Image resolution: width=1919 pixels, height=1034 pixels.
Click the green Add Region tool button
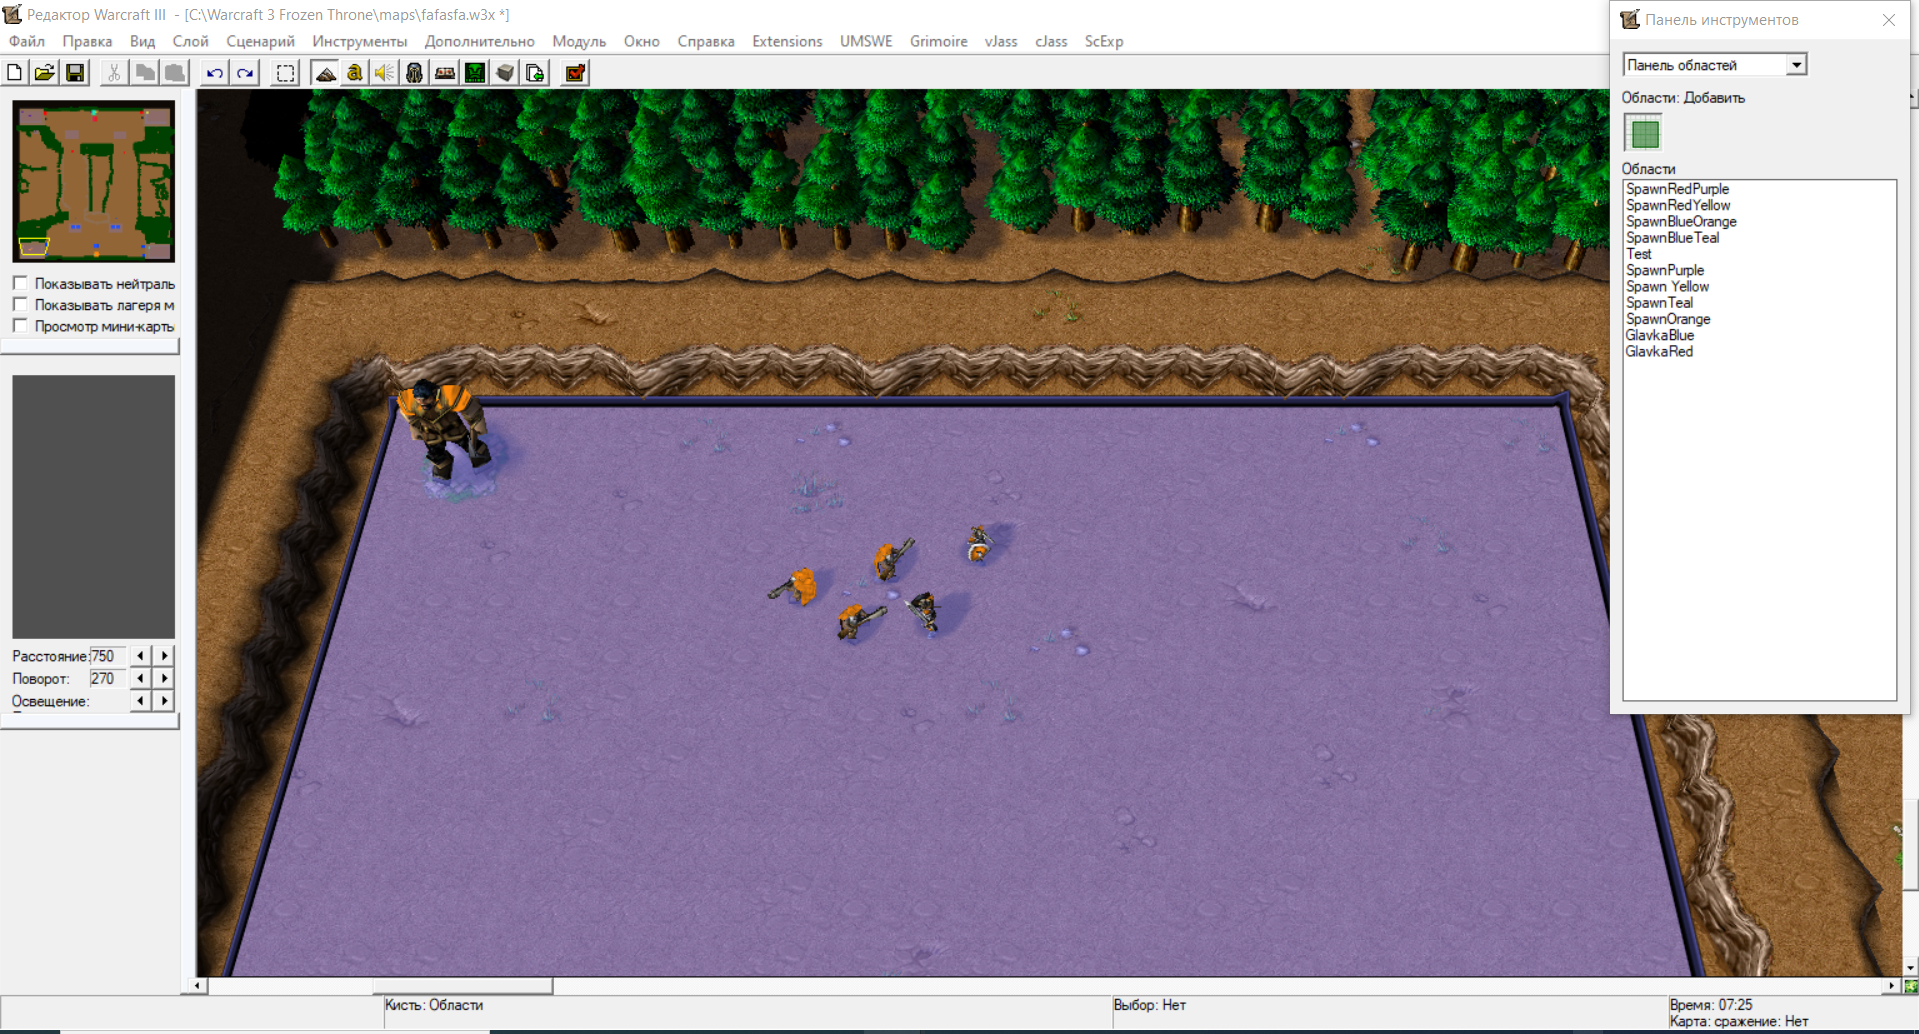(x=1644, y=133)
